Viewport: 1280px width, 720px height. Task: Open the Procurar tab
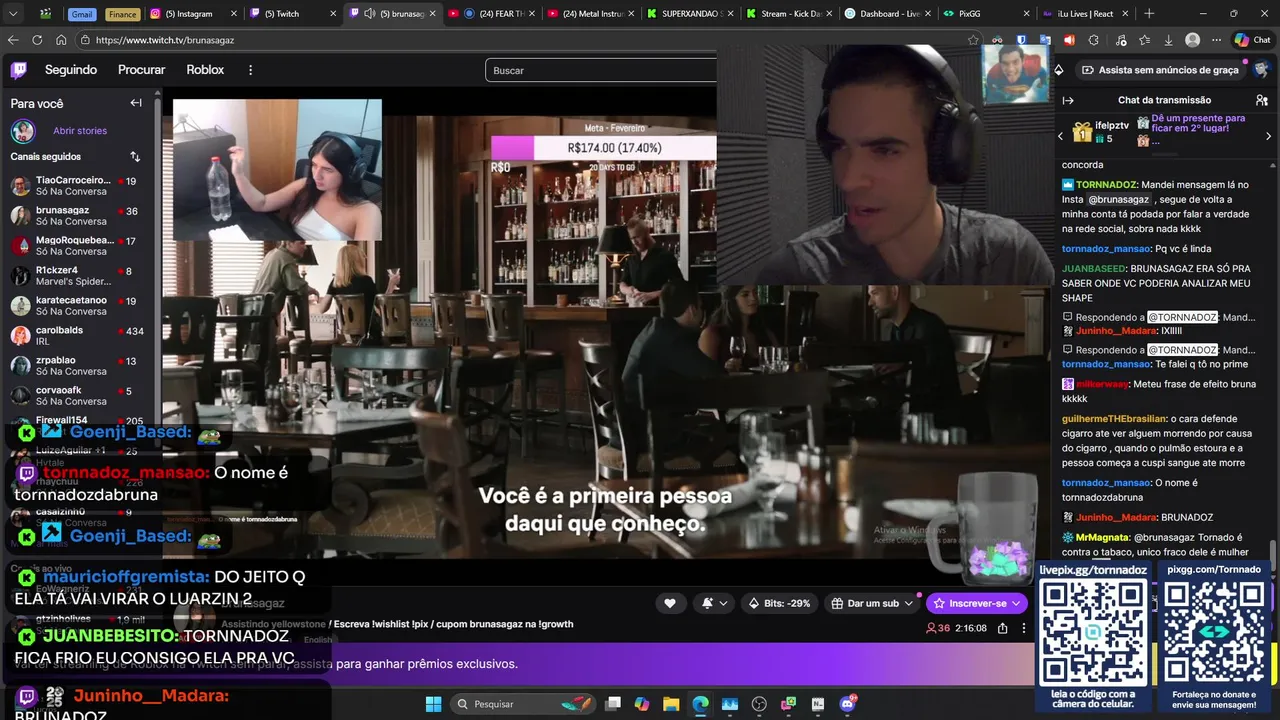(142, 70)
